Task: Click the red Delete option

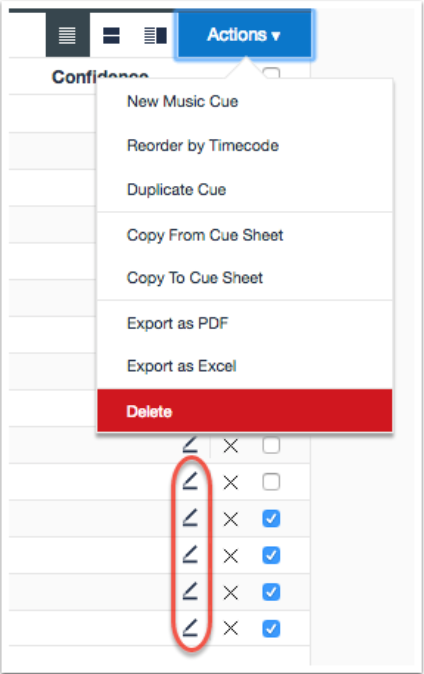Action: (x=245, y=411)
